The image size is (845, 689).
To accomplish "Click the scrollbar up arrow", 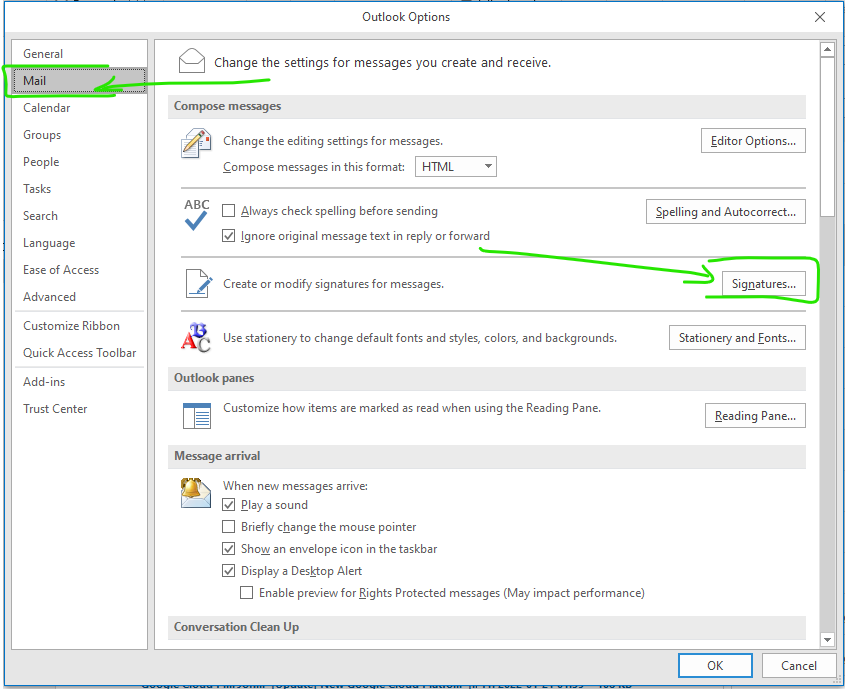I will [x=827, y=50].
